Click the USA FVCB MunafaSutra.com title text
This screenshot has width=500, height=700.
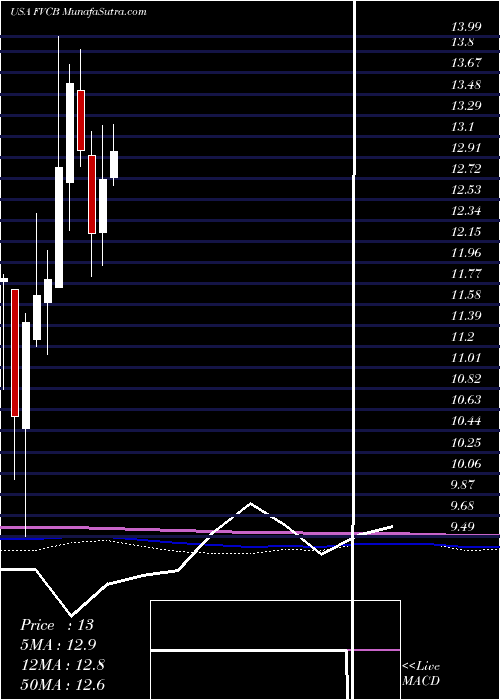coord(78,12)
